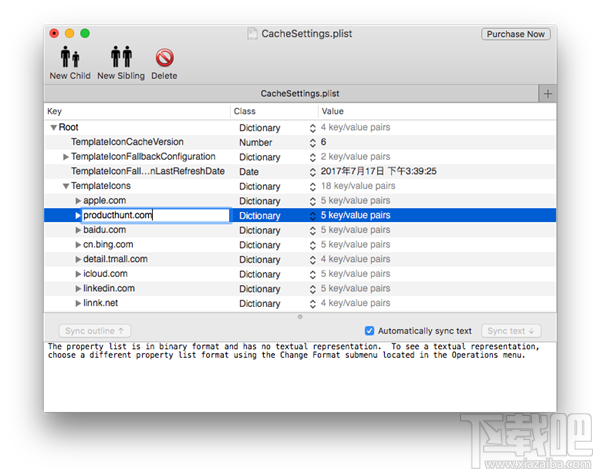
Task: Click the document icon in title bar
Action: click(x=253, y=34)
